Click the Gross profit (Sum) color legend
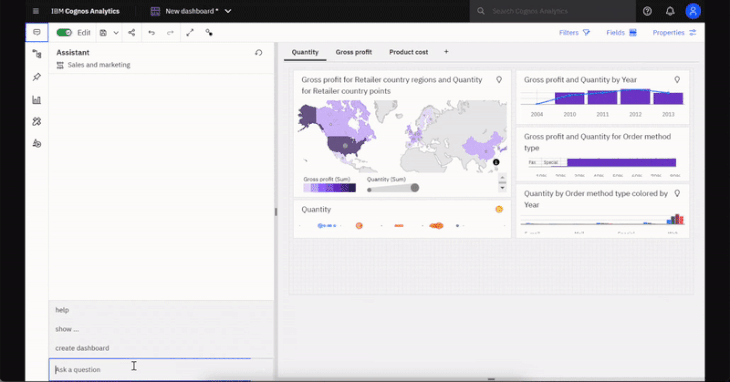Image resolution: width=730 pixels, height=382 pixels. (x=330, y=188)
